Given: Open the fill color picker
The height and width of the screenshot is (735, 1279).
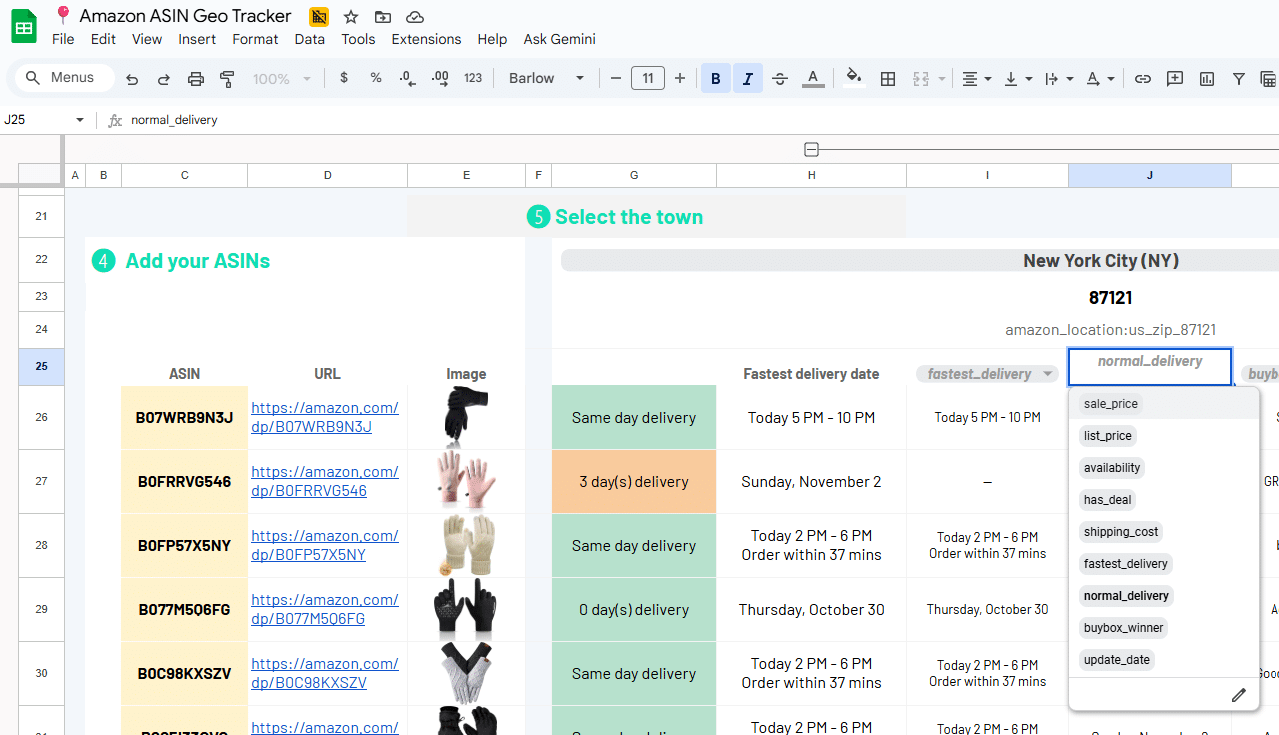Looking at the screenshot, I should 853,78.
